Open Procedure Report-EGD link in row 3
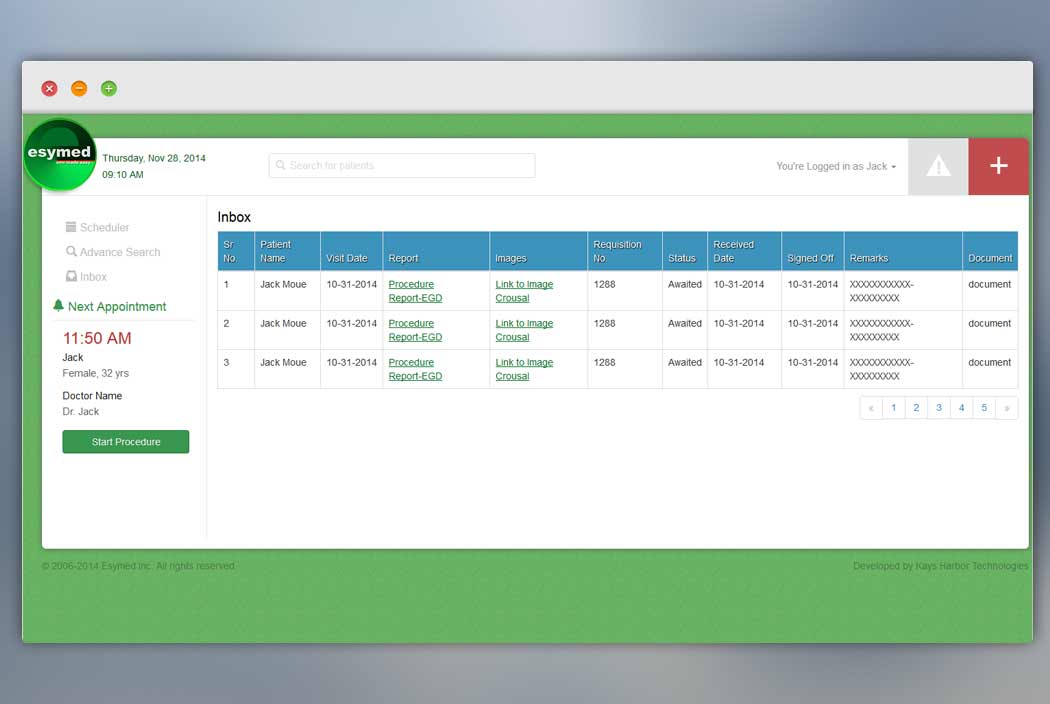Viewport: 1050px width, 704px height. (415, 369)
